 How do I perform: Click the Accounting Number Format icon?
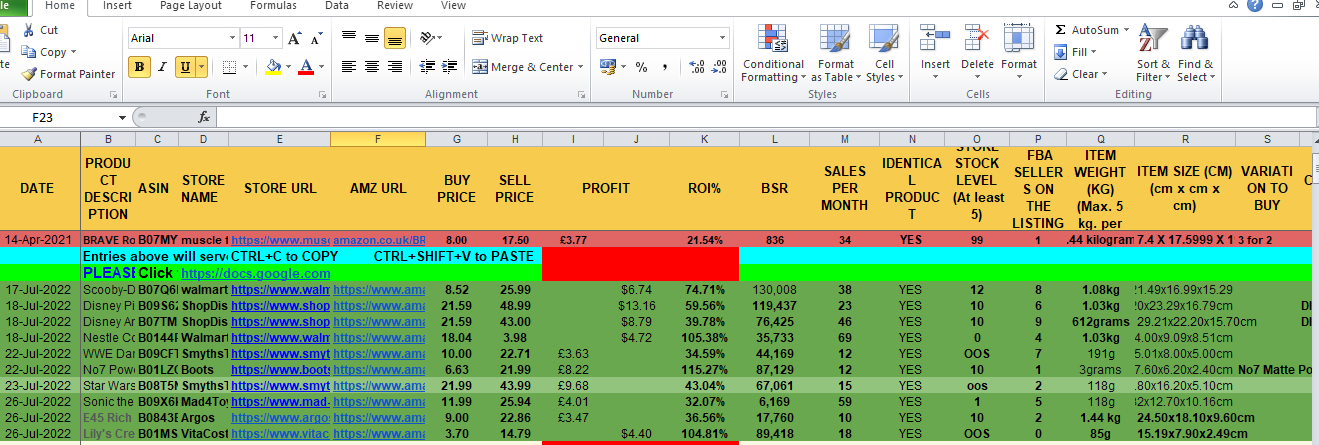(x=606, y=67)
